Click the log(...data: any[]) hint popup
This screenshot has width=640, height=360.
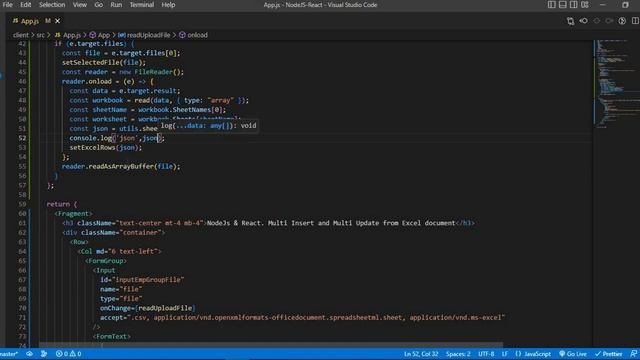tap(208, 125)
